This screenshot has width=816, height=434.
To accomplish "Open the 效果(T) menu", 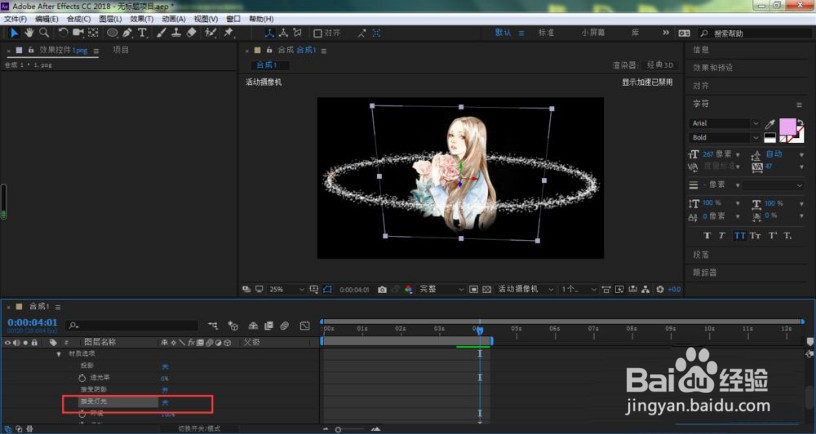I will pos(142,19).
